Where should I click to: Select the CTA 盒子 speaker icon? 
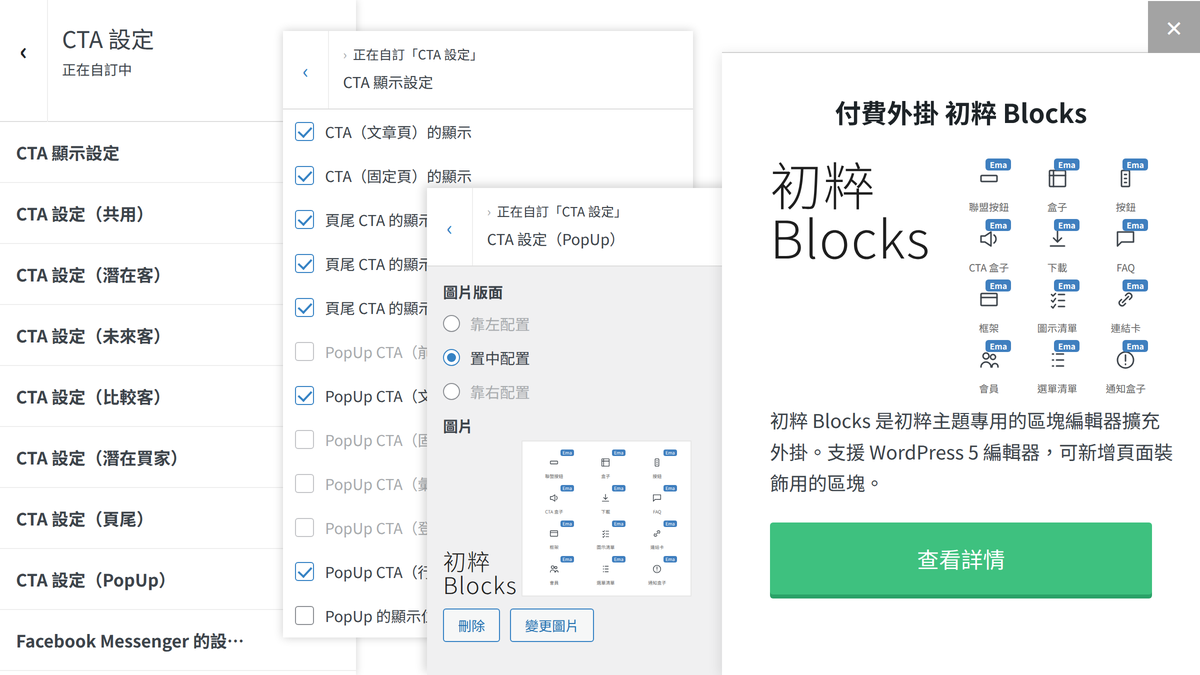[x=989, y=239]
